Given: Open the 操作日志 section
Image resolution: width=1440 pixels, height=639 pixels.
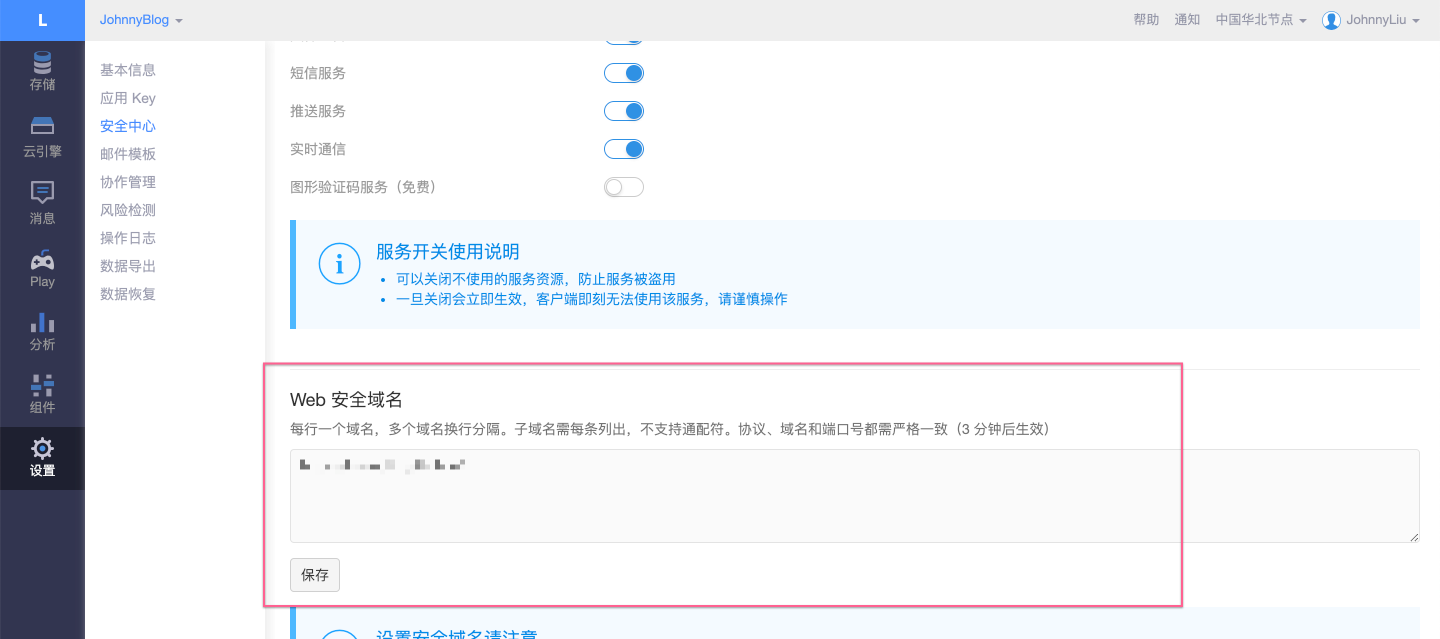Looking at the screenshot, I should pyautogui.click(x=126, y=237).
